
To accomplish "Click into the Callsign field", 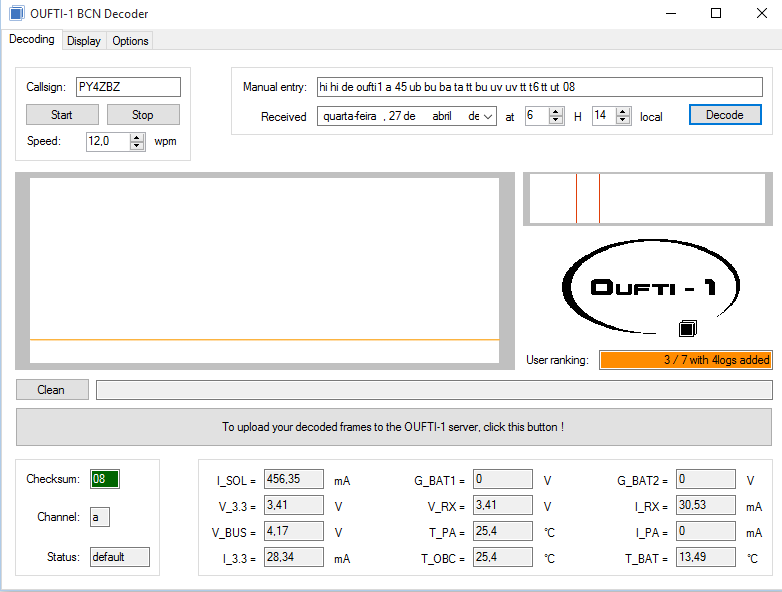I will tap(127, 87).
